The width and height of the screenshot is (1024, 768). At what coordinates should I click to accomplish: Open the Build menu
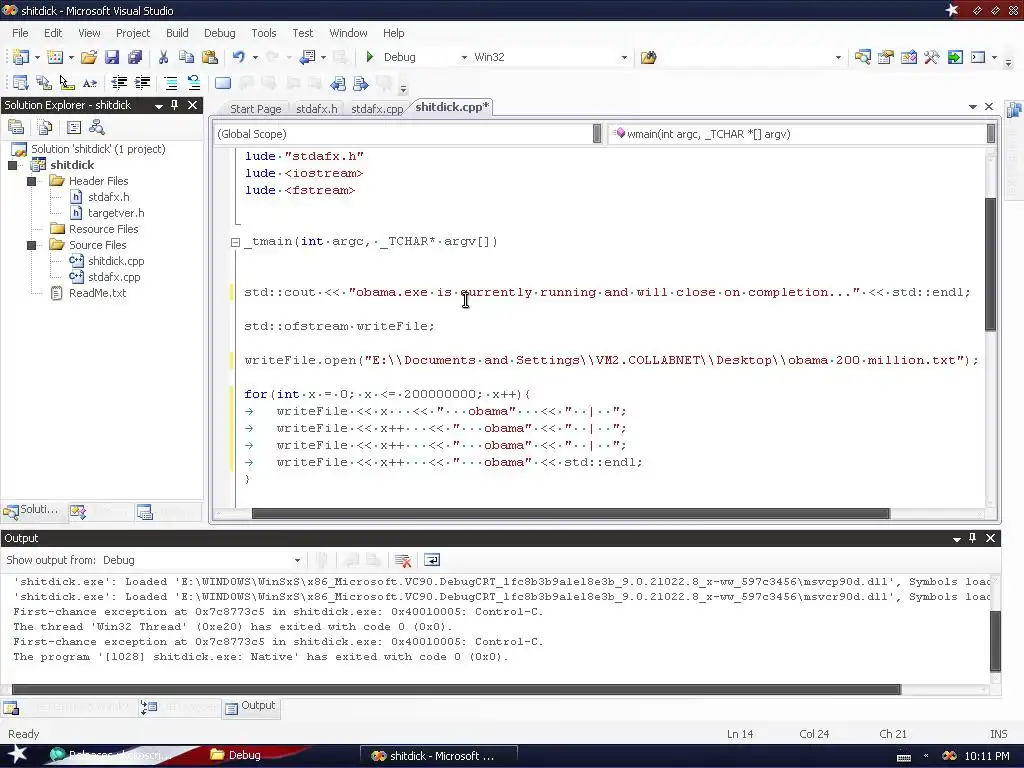point(177,33)
